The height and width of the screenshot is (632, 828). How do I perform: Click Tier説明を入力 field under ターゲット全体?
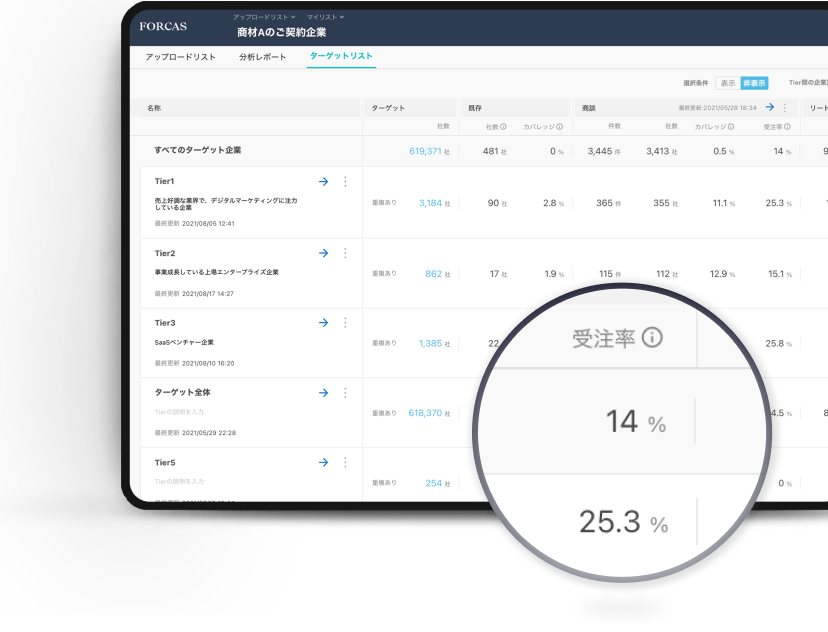coord(179,412)
